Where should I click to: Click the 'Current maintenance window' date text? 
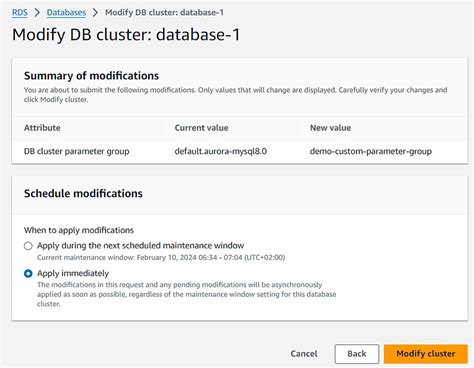[x=161, y=258]
